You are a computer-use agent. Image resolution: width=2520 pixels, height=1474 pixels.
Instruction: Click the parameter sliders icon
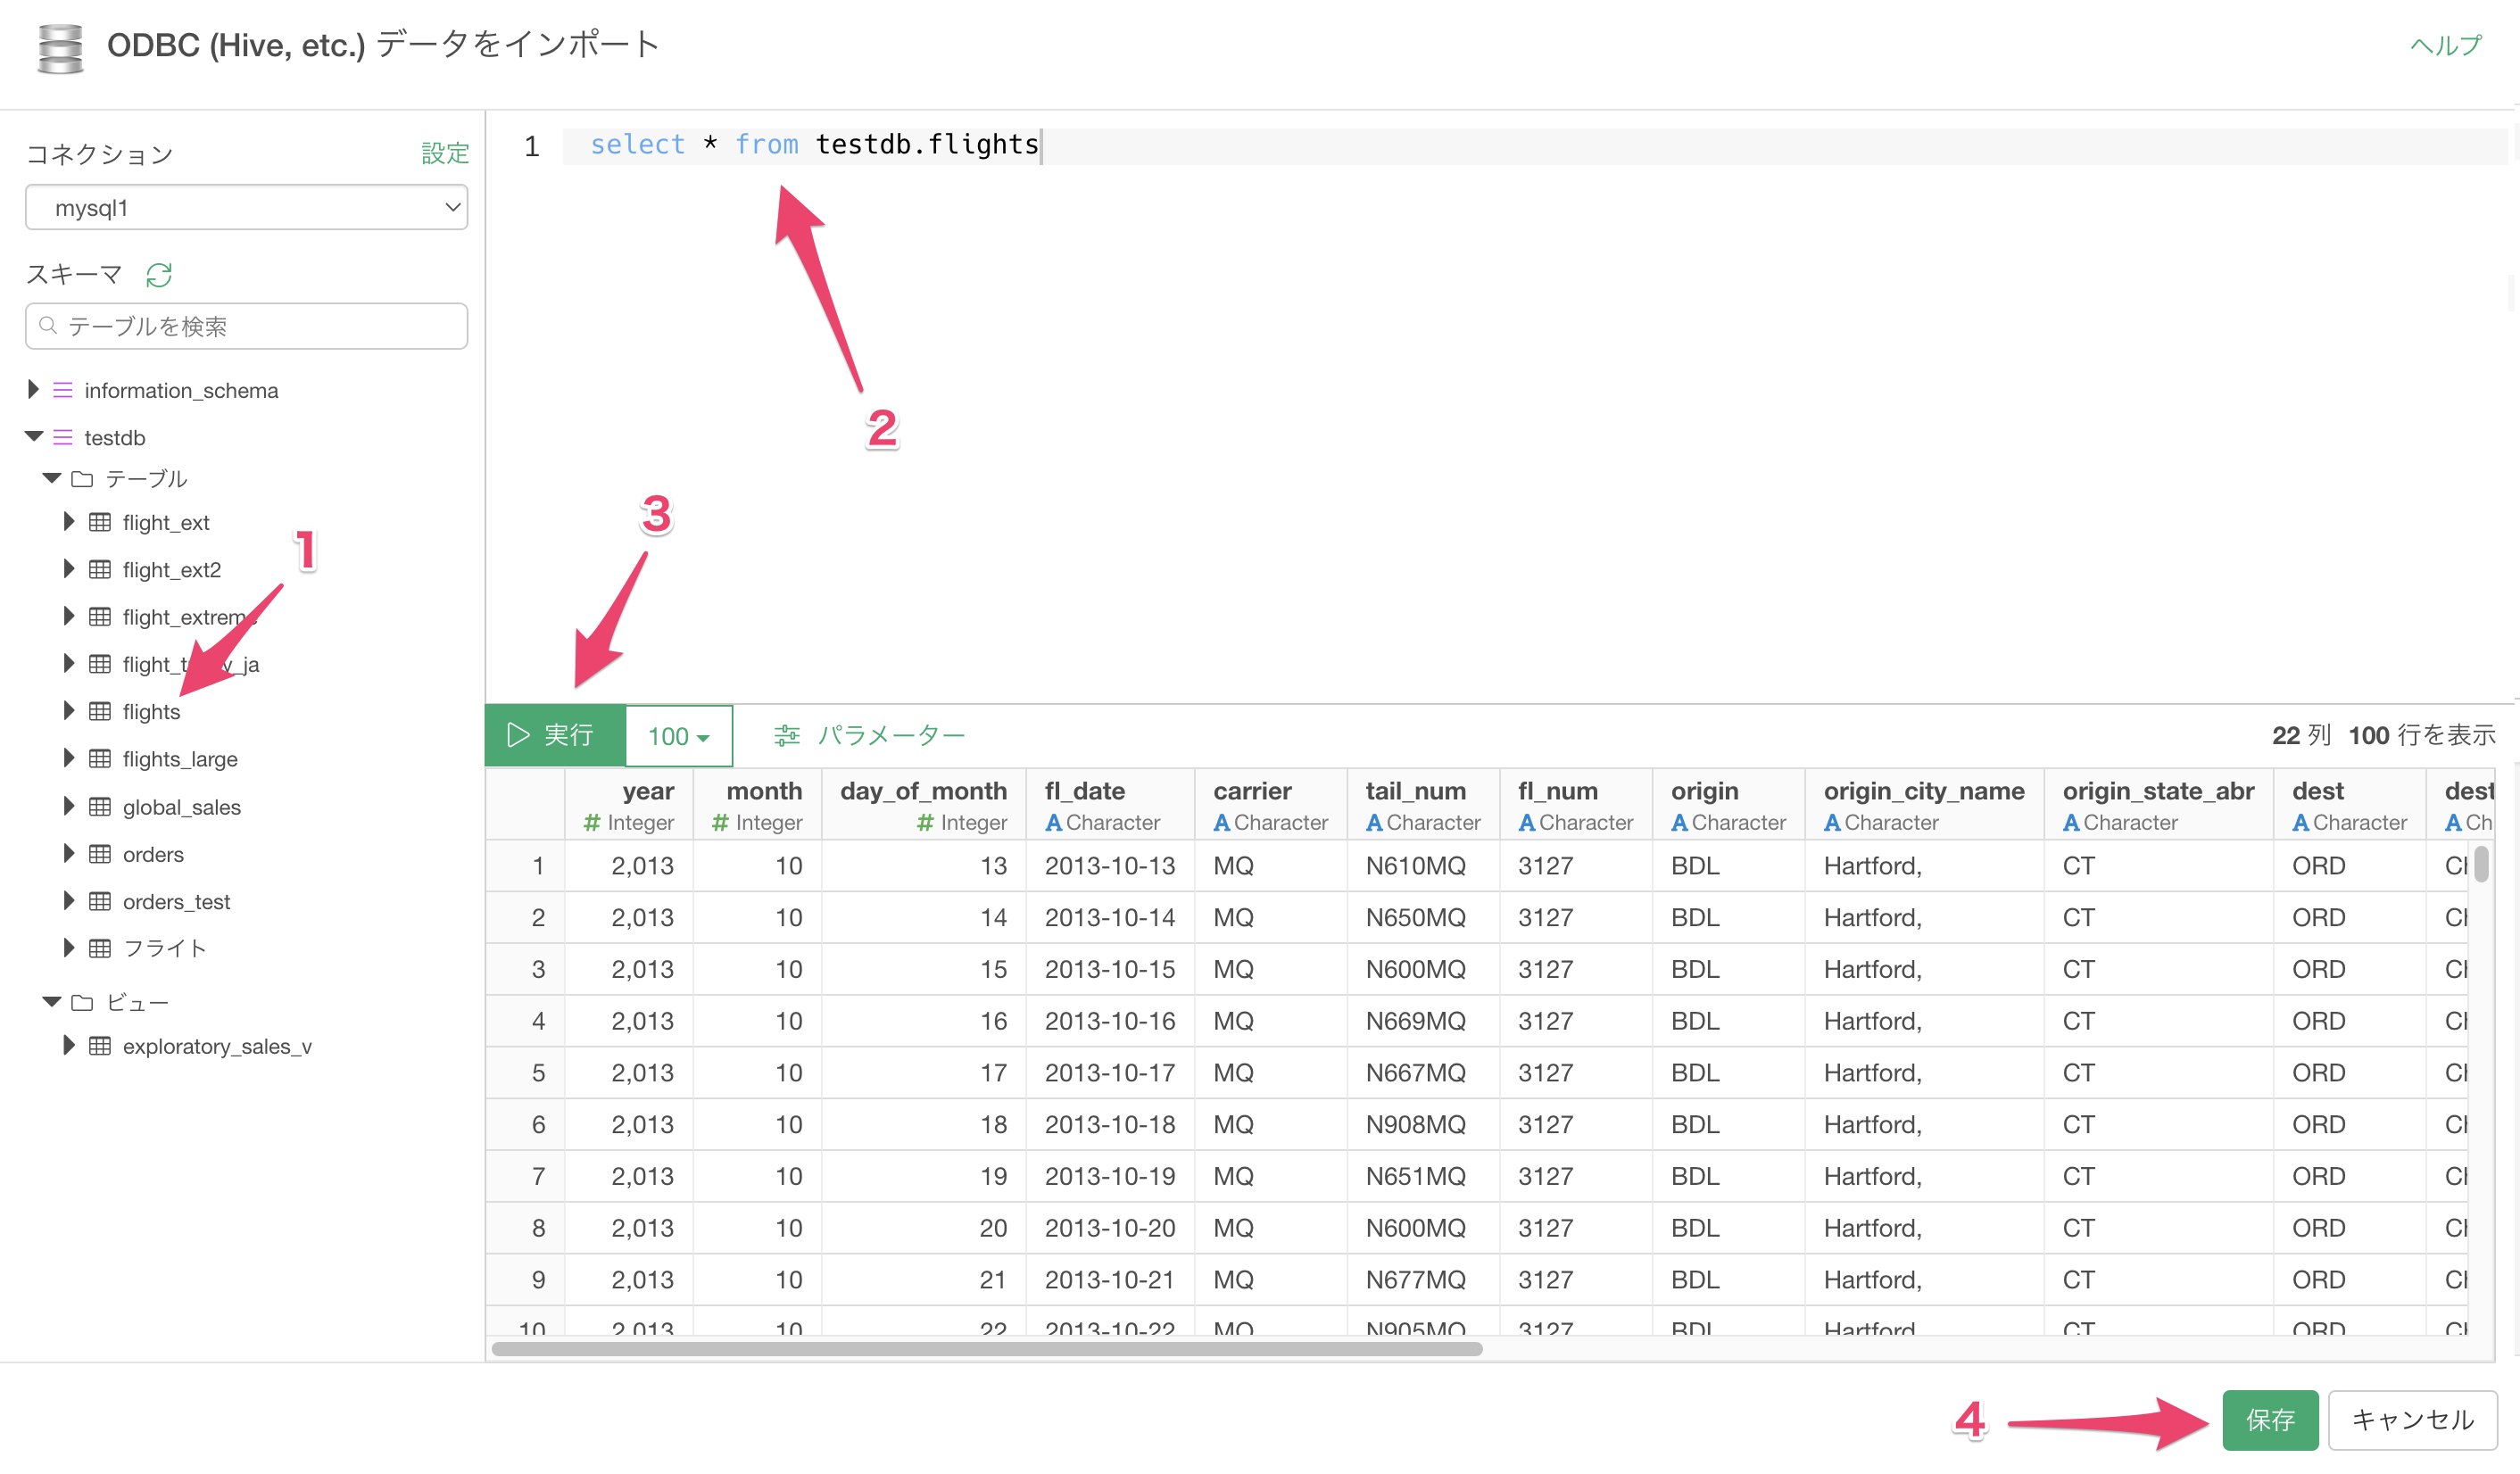(787, 735)
